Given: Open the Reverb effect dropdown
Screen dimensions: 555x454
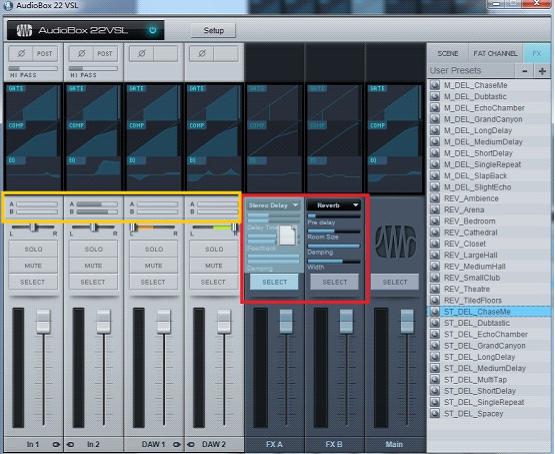Looking at the screenshot, I should (x=334, y=205).
